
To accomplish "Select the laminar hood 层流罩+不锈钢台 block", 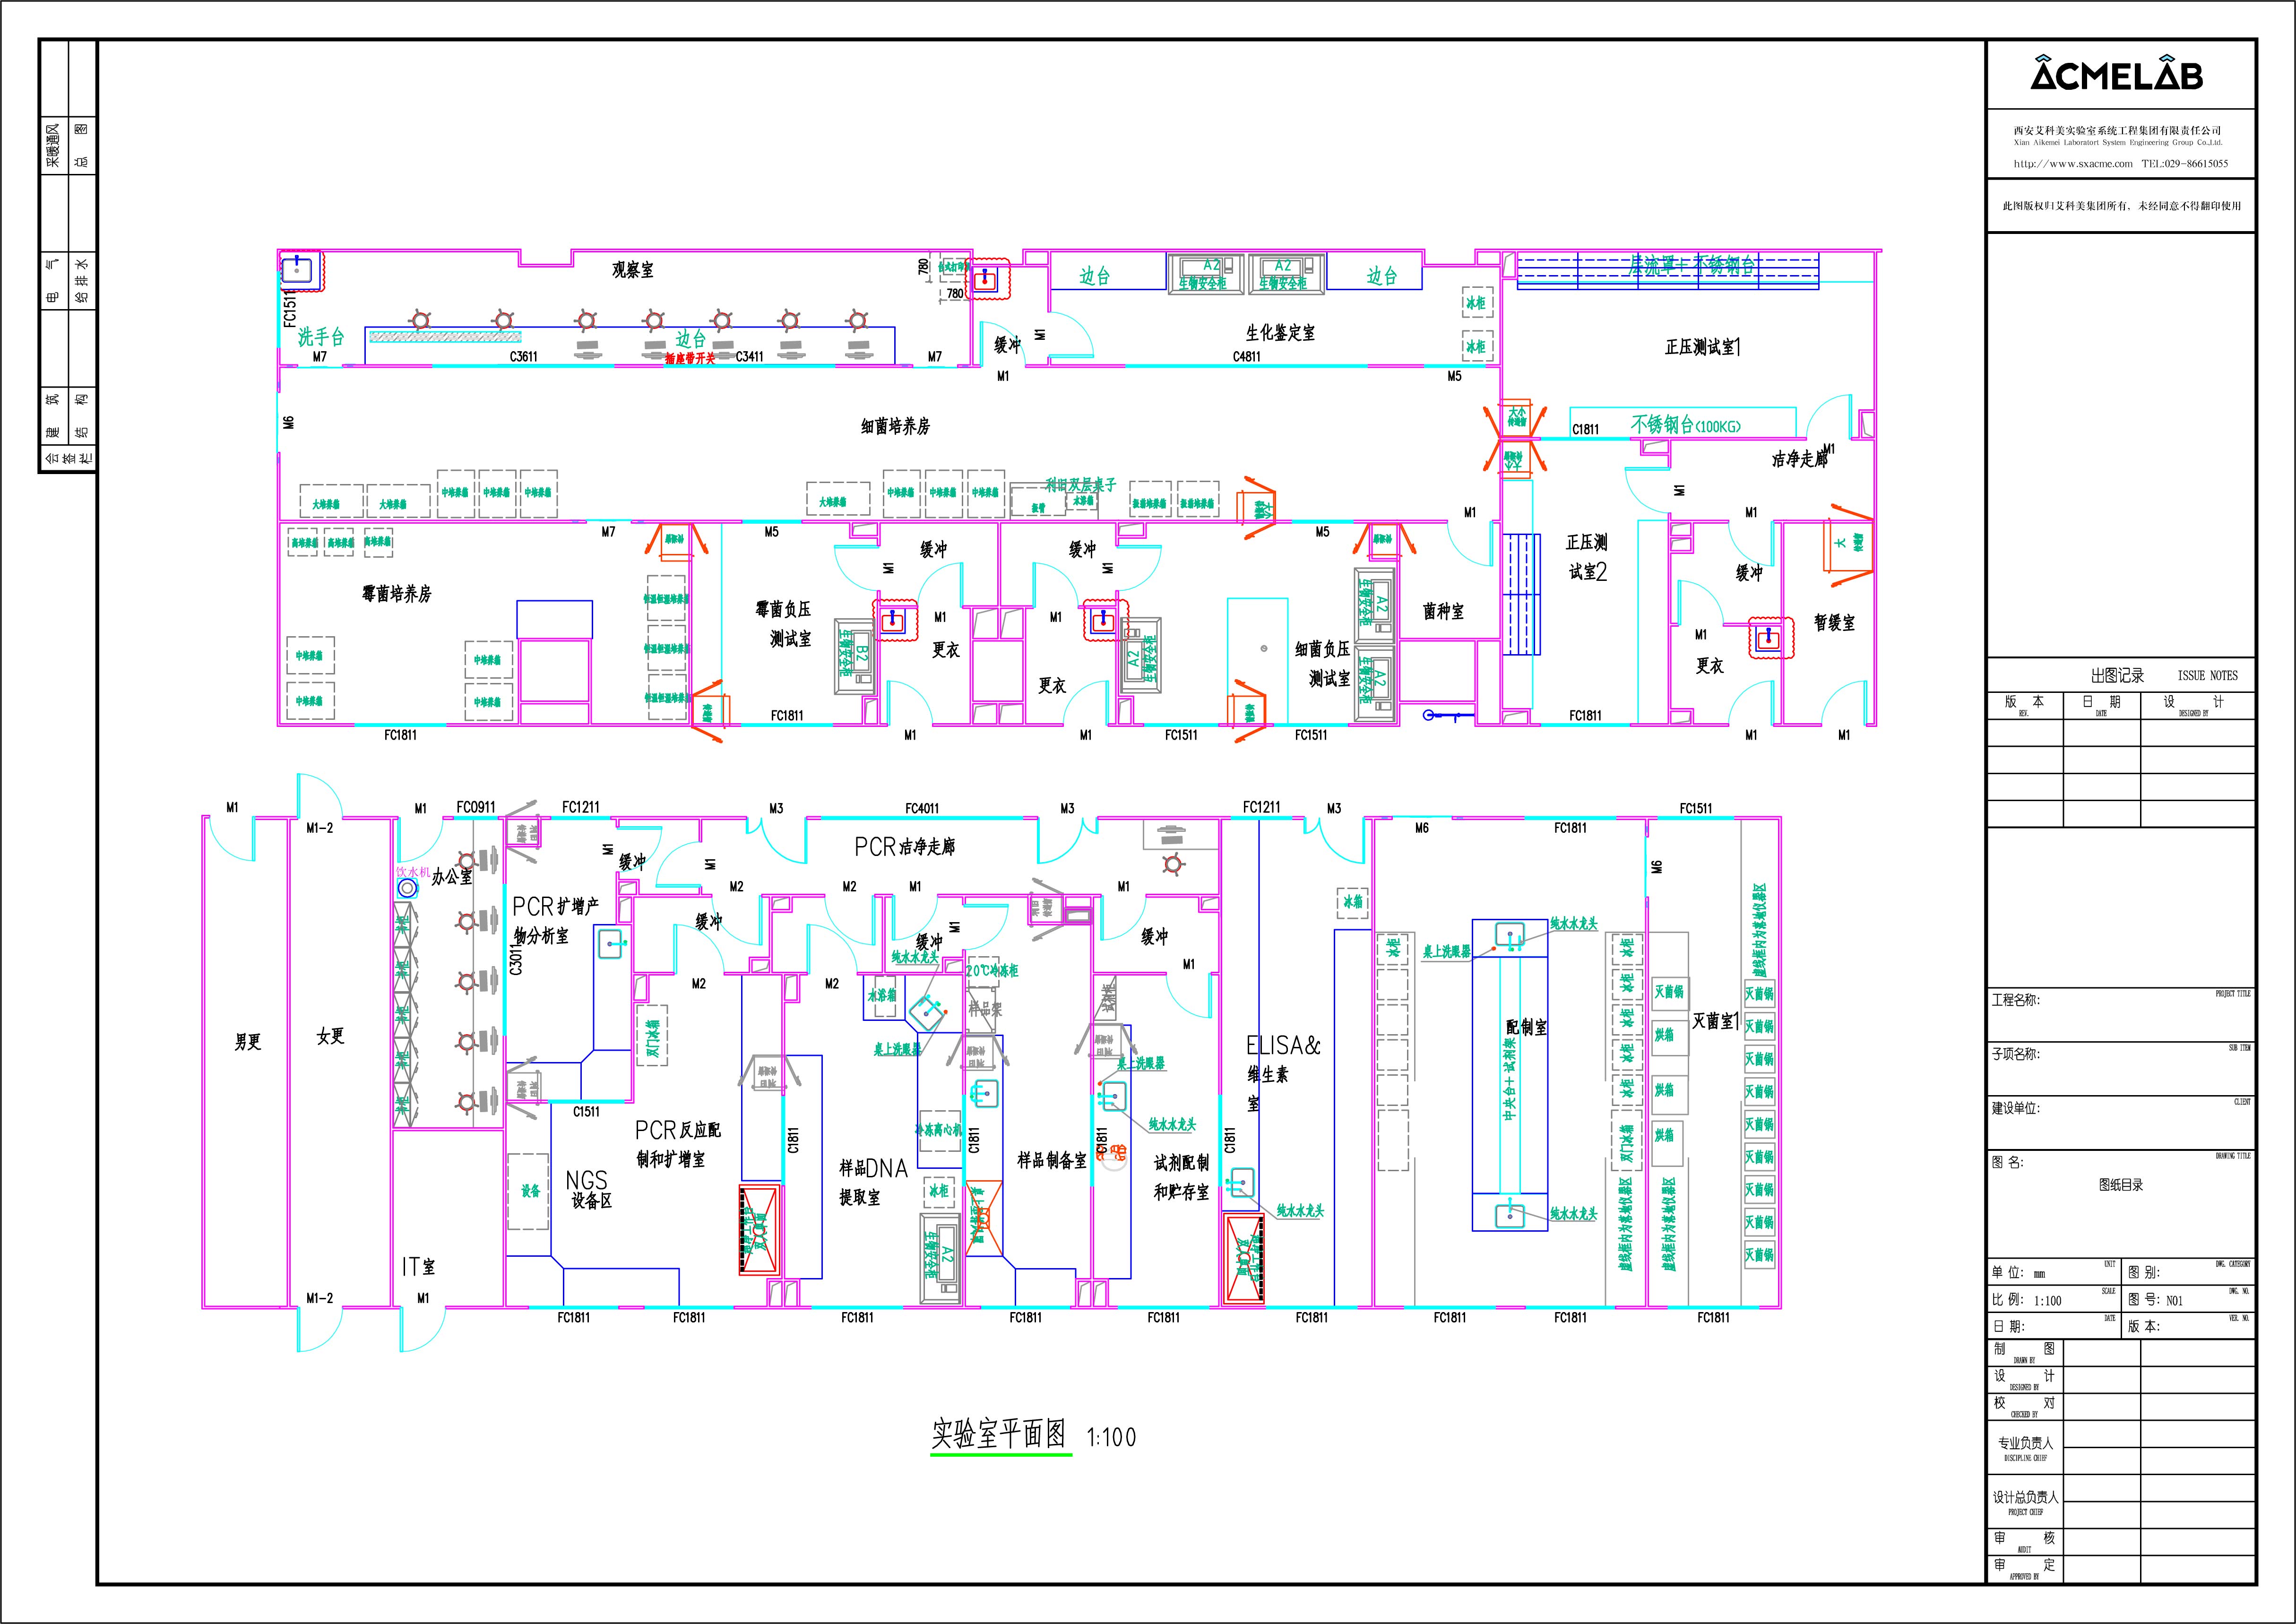I will [1668, 270].
